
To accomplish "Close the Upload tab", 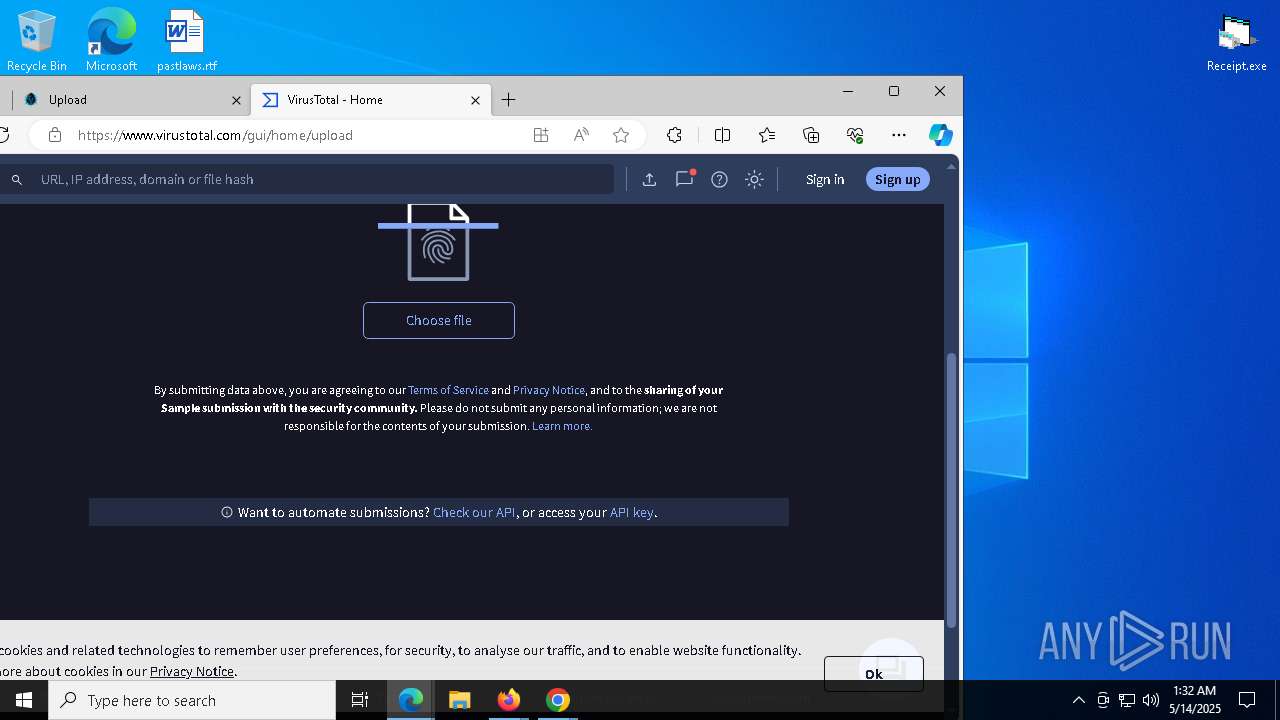I will 237,100.
